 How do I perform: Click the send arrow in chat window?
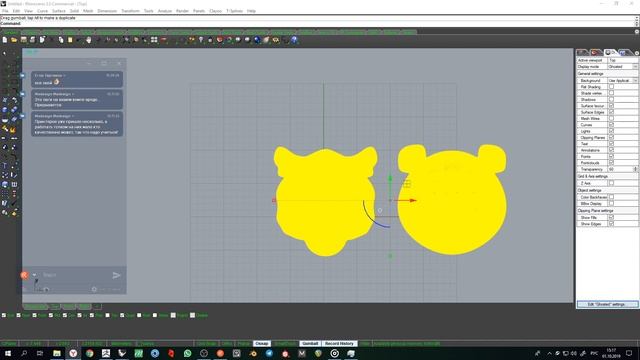(116, 276)
